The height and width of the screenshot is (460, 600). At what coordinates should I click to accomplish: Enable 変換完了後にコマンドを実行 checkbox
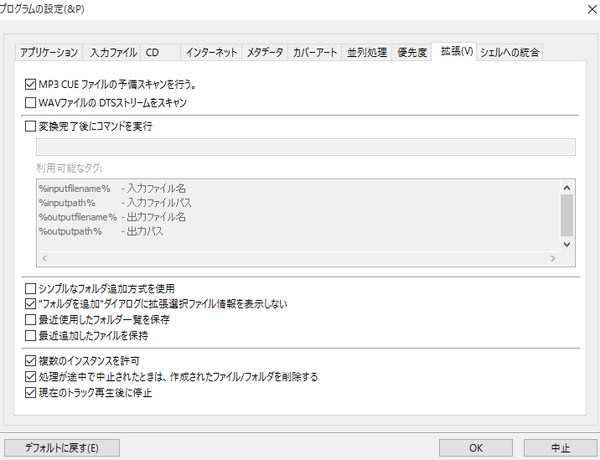pyautogui.click(x=30, y=126)
